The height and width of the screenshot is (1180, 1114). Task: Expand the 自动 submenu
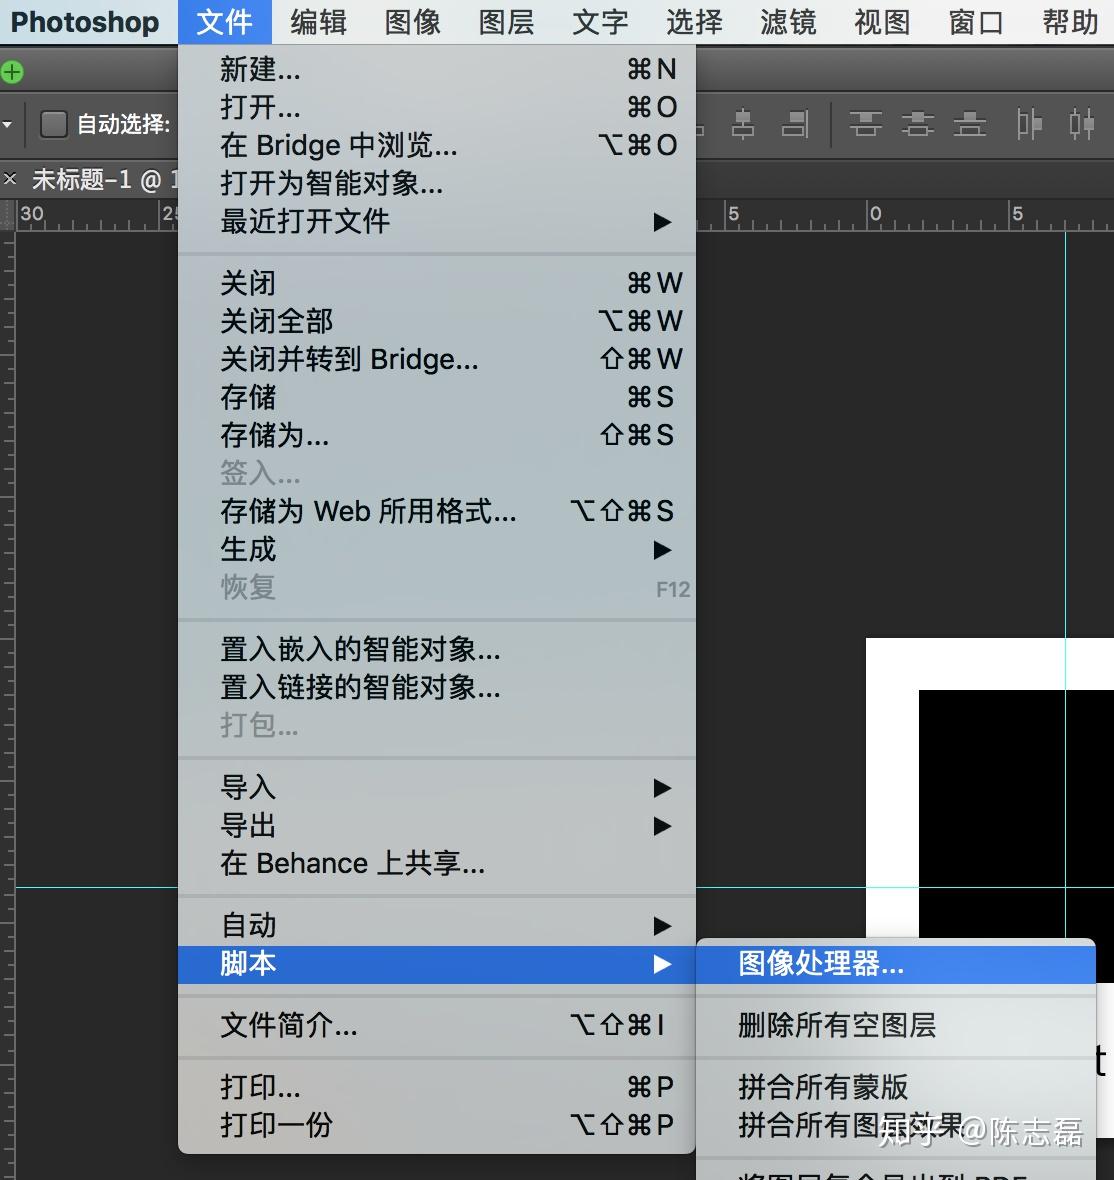point(437,926)
